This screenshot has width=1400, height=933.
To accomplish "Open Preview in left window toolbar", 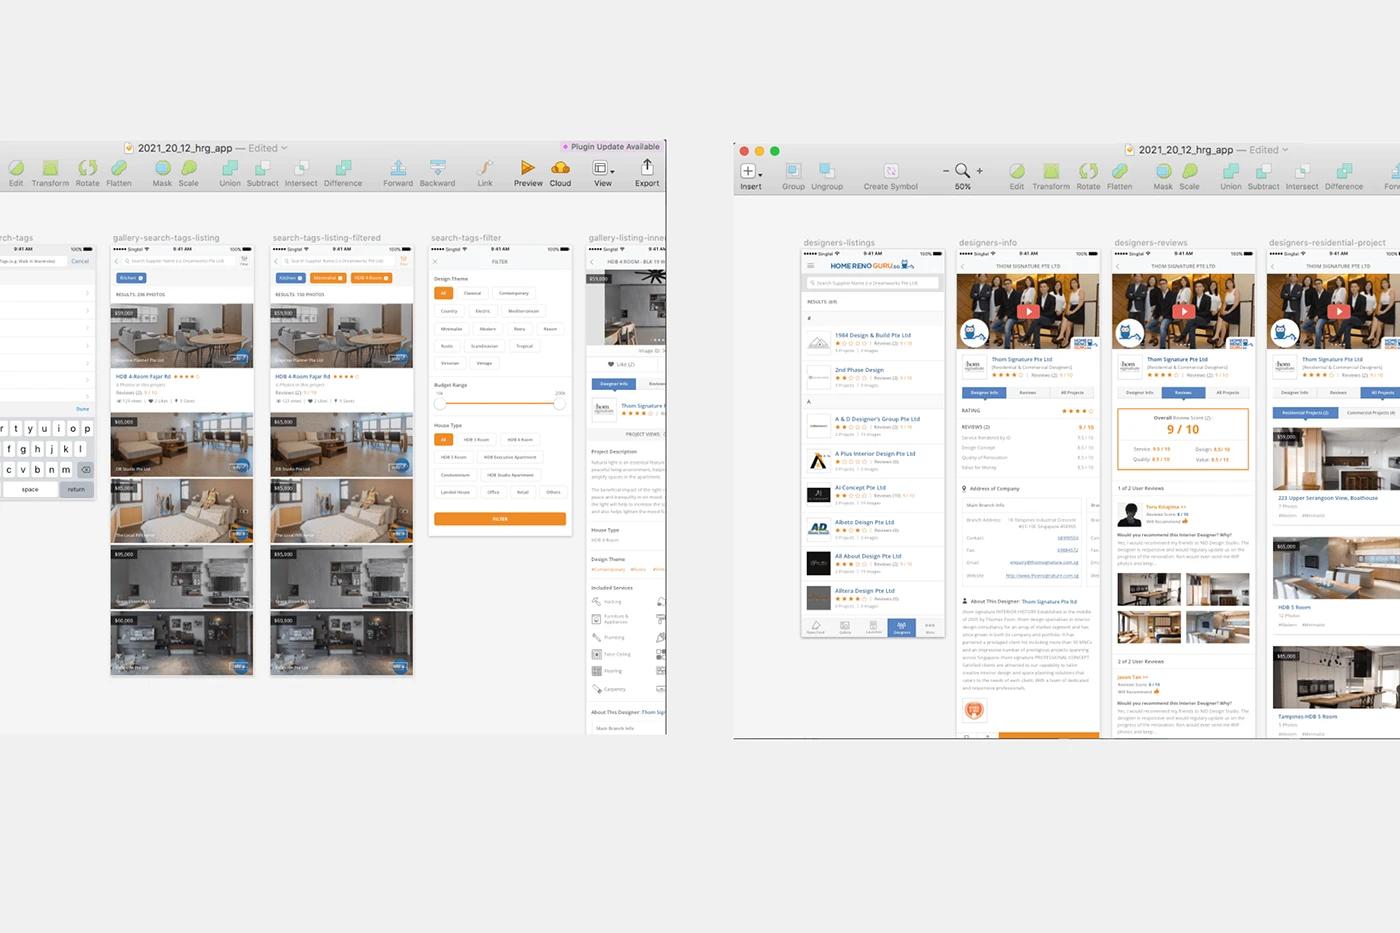I will tap(527, 167).
